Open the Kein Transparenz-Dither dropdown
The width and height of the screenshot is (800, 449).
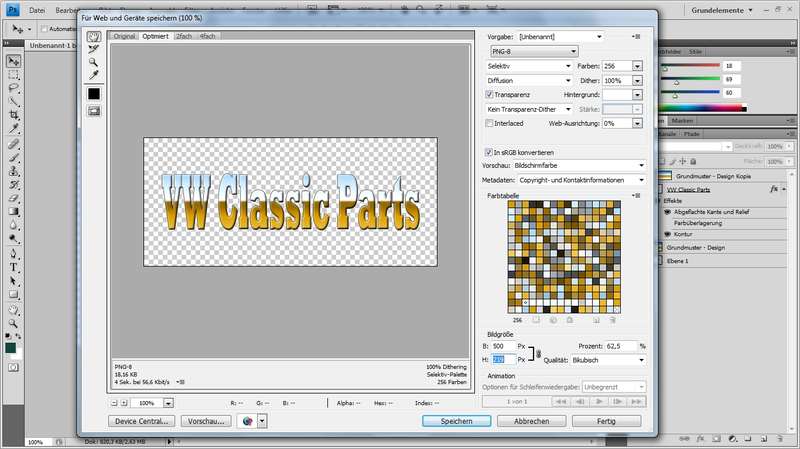[529, 109]
